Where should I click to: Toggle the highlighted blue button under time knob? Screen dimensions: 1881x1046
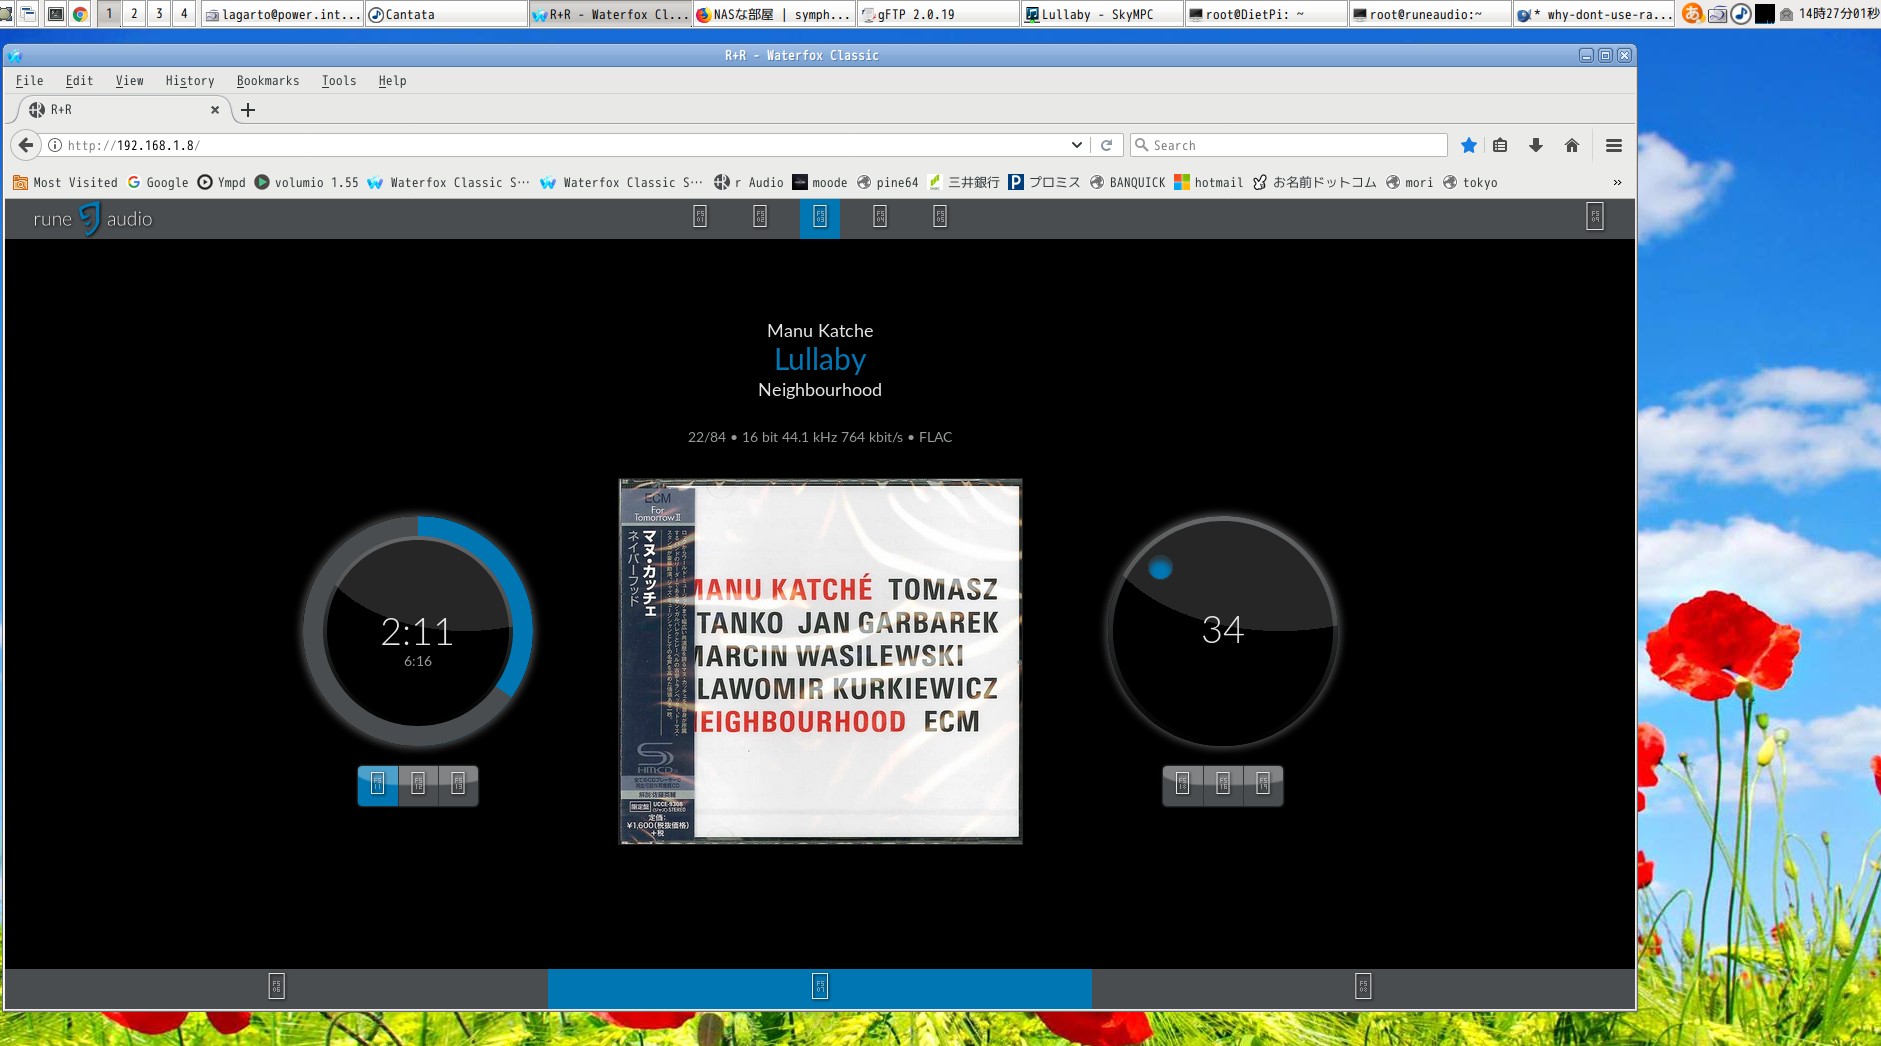[x=377, y=785]
